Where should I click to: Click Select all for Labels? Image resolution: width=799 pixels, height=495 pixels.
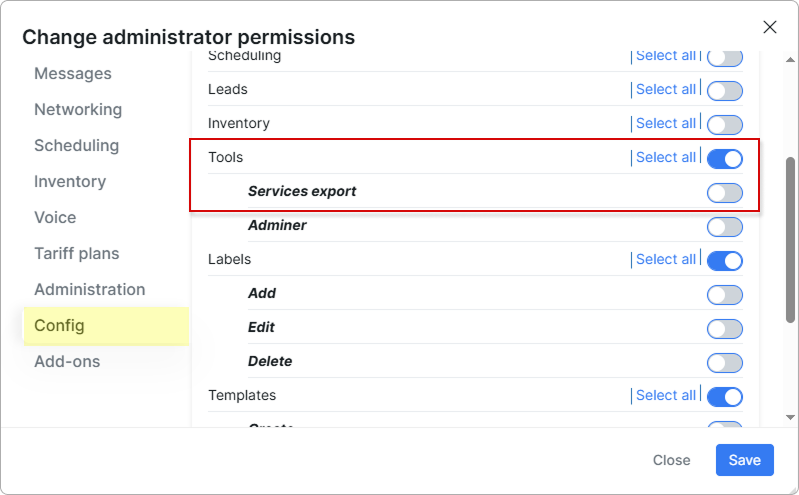coord(665,259)
